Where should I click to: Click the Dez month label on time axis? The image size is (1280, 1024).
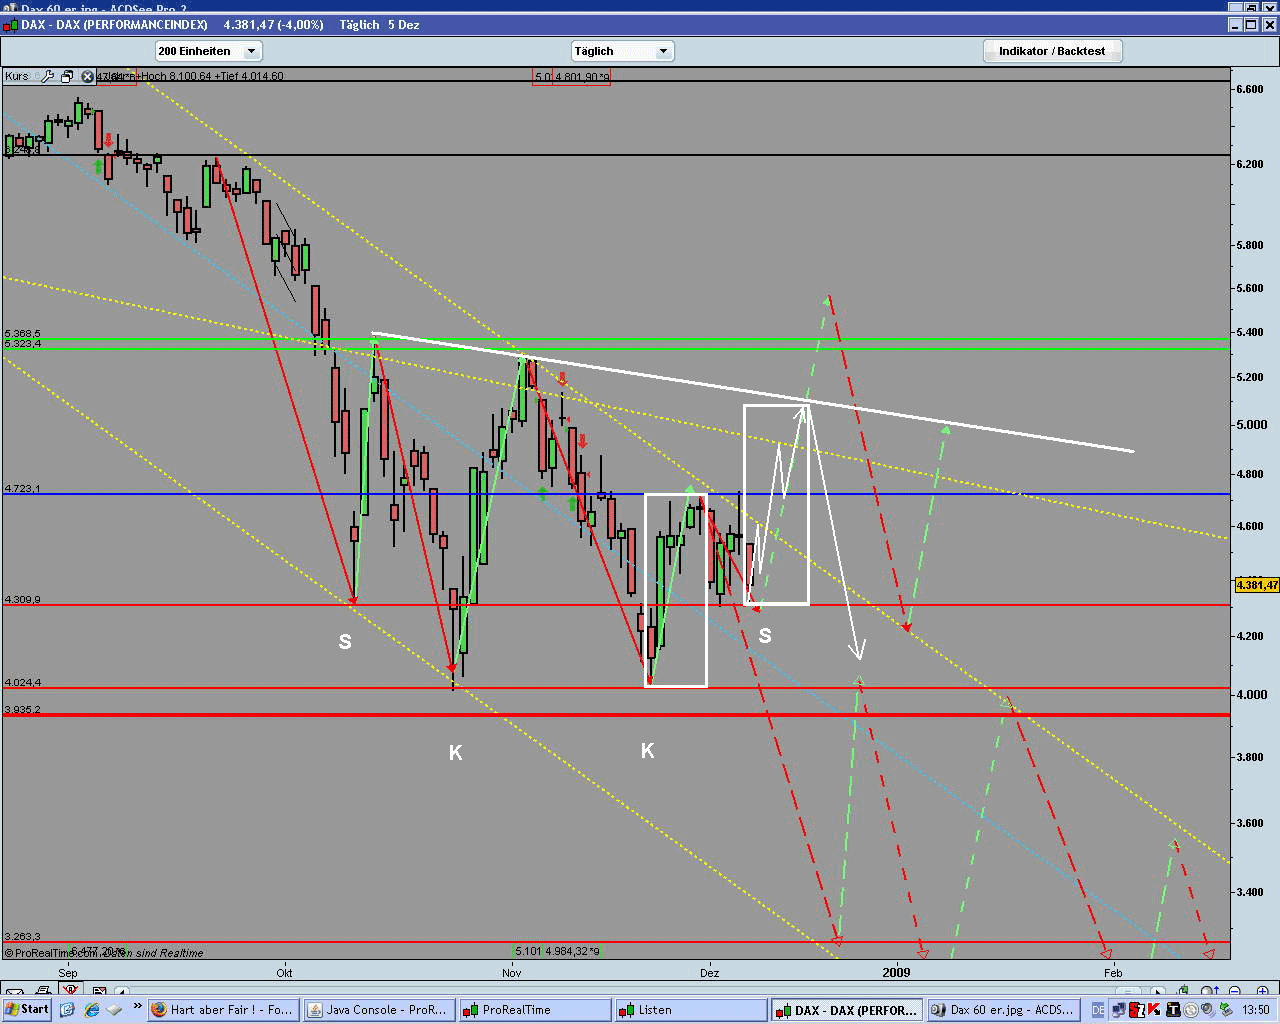click(709, 972)
